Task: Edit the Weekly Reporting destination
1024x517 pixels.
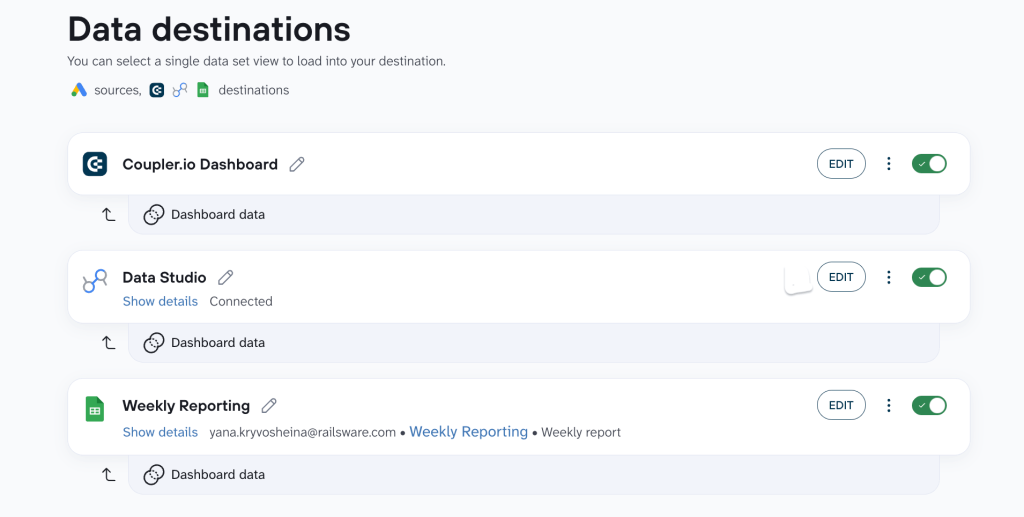Action: (x=841, y=405)
